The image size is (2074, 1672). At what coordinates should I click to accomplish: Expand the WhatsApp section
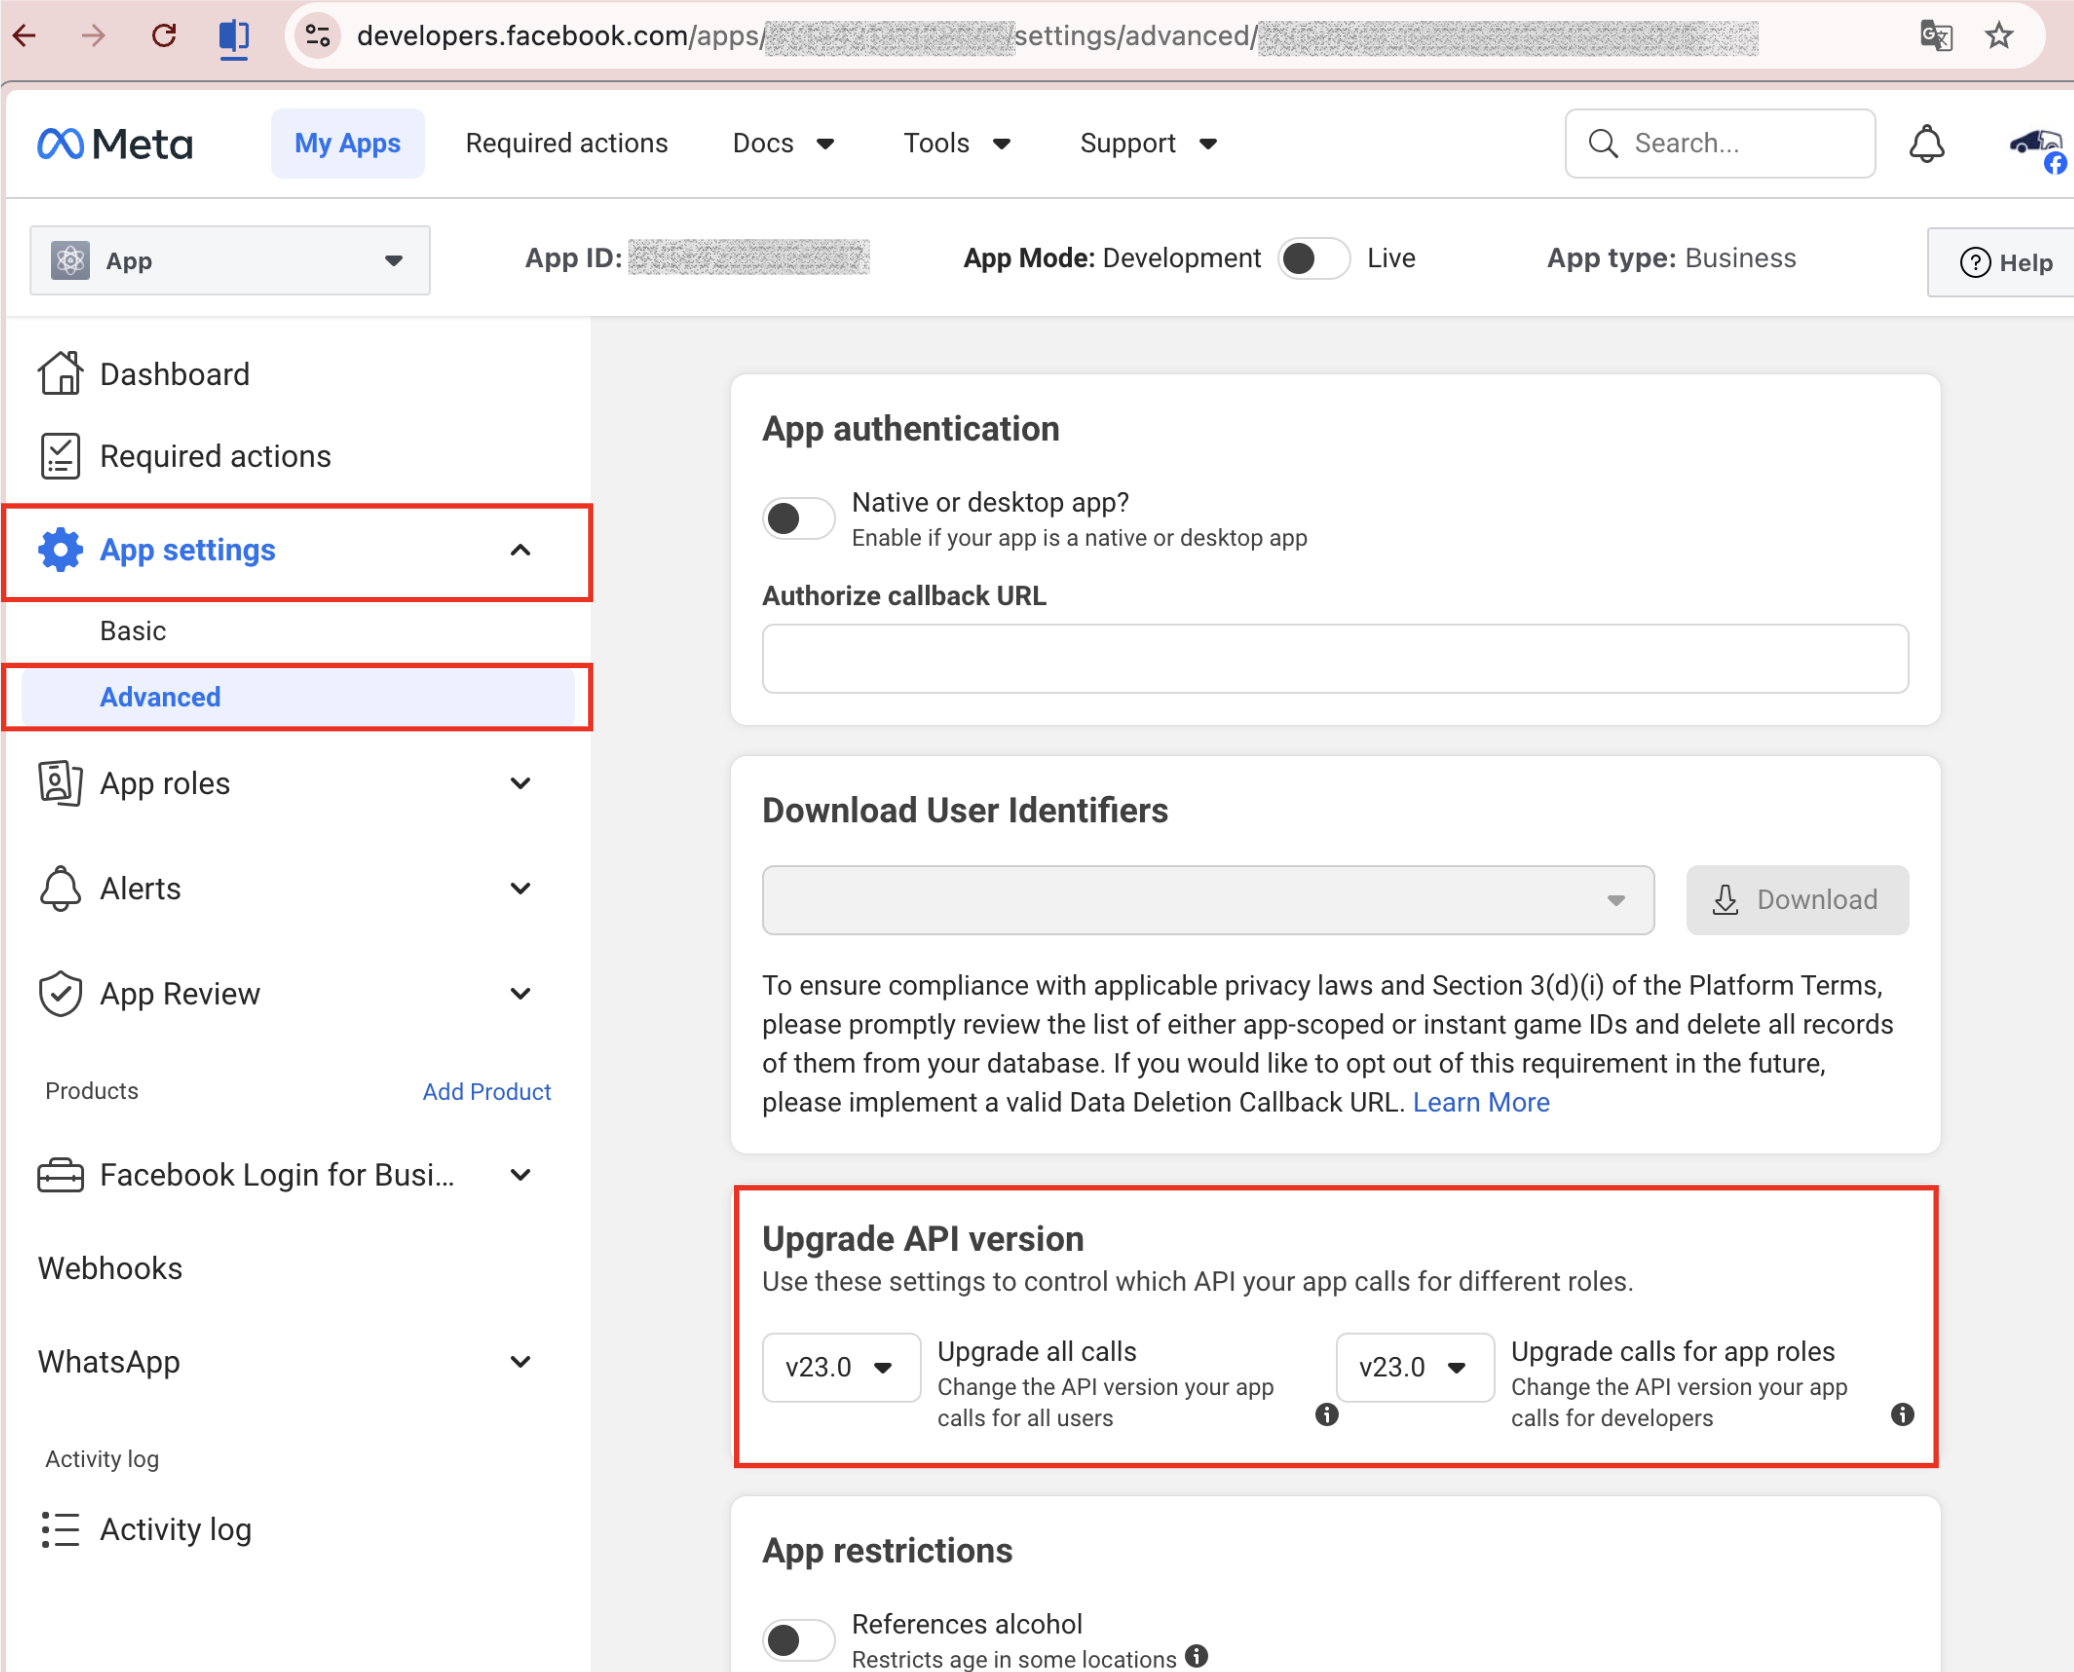point(520,1362)
